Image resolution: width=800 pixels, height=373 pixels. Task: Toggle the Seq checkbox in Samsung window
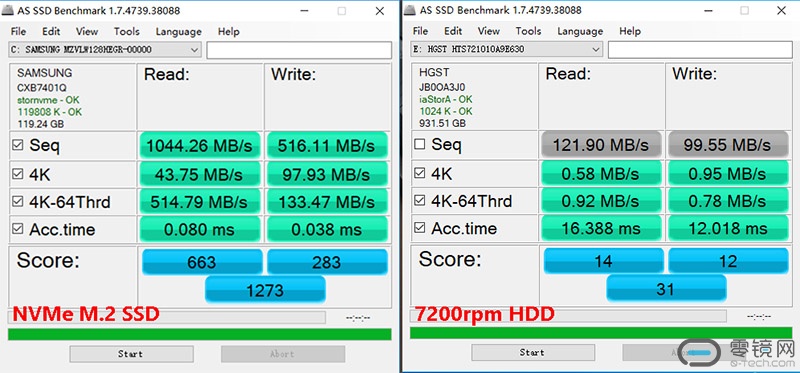click(18, 146)
